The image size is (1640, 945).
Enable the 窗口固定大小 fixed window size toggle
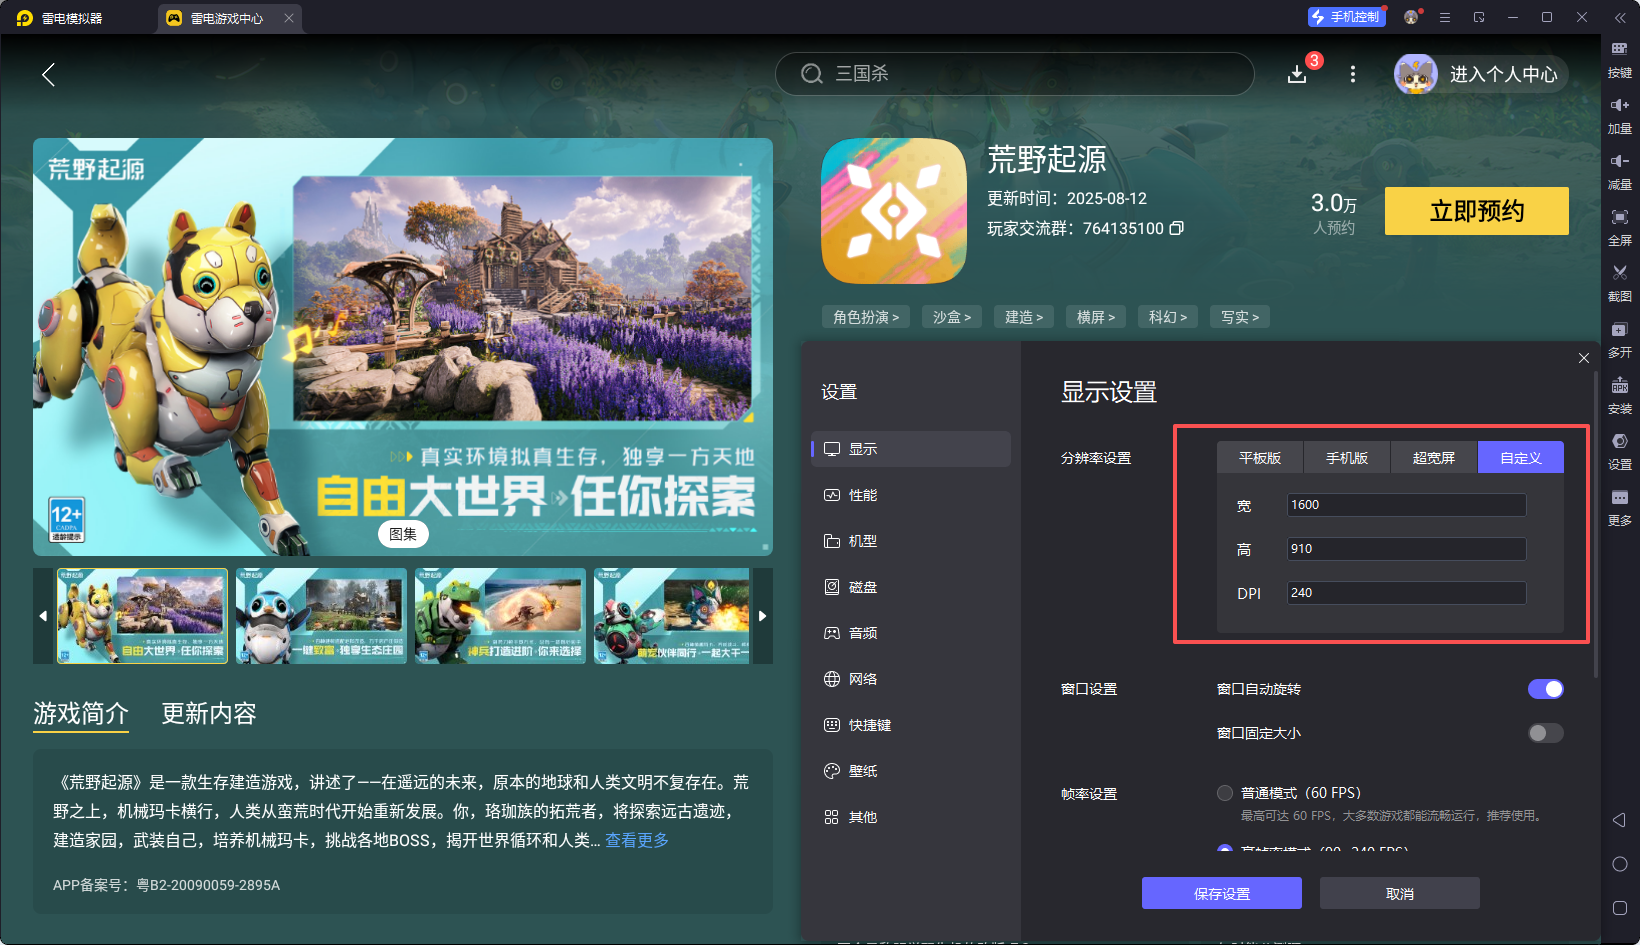(x=1544, y=733)
